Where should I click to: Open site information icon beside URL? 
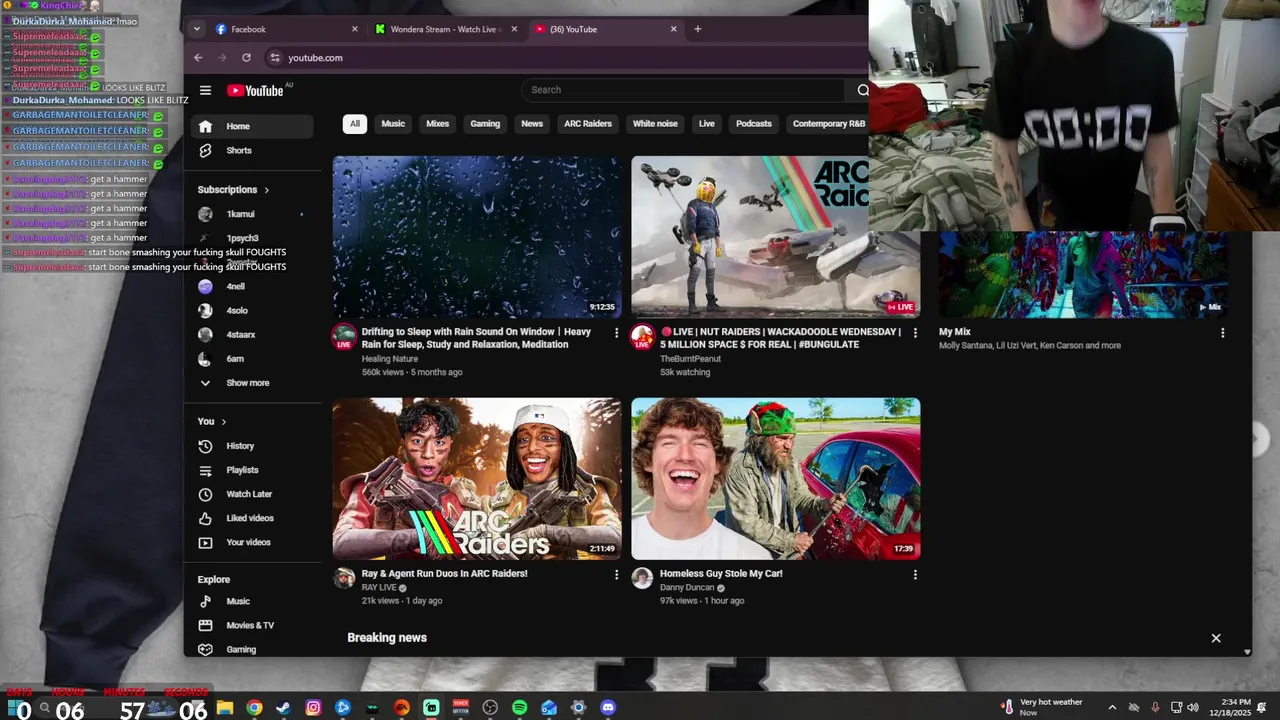(x=275, y=58)
